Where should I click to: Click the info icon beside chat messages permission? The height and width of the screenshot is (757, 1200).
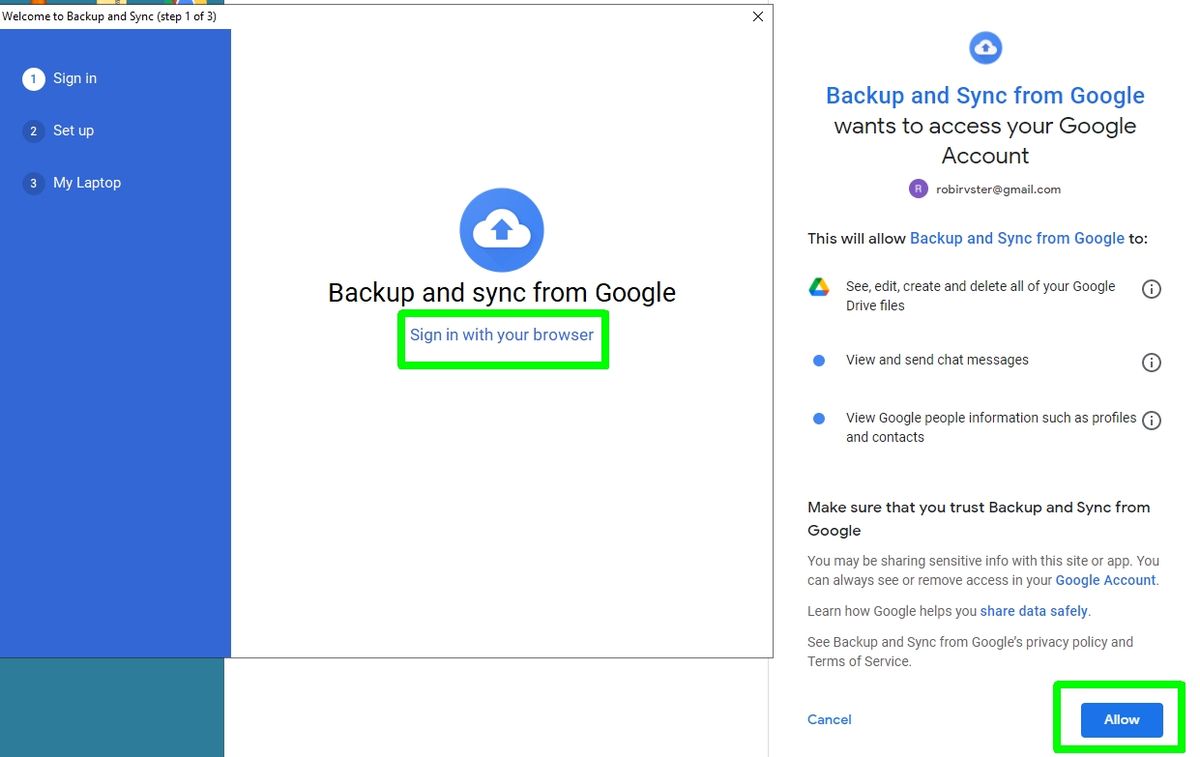[x=1151, y=362]
